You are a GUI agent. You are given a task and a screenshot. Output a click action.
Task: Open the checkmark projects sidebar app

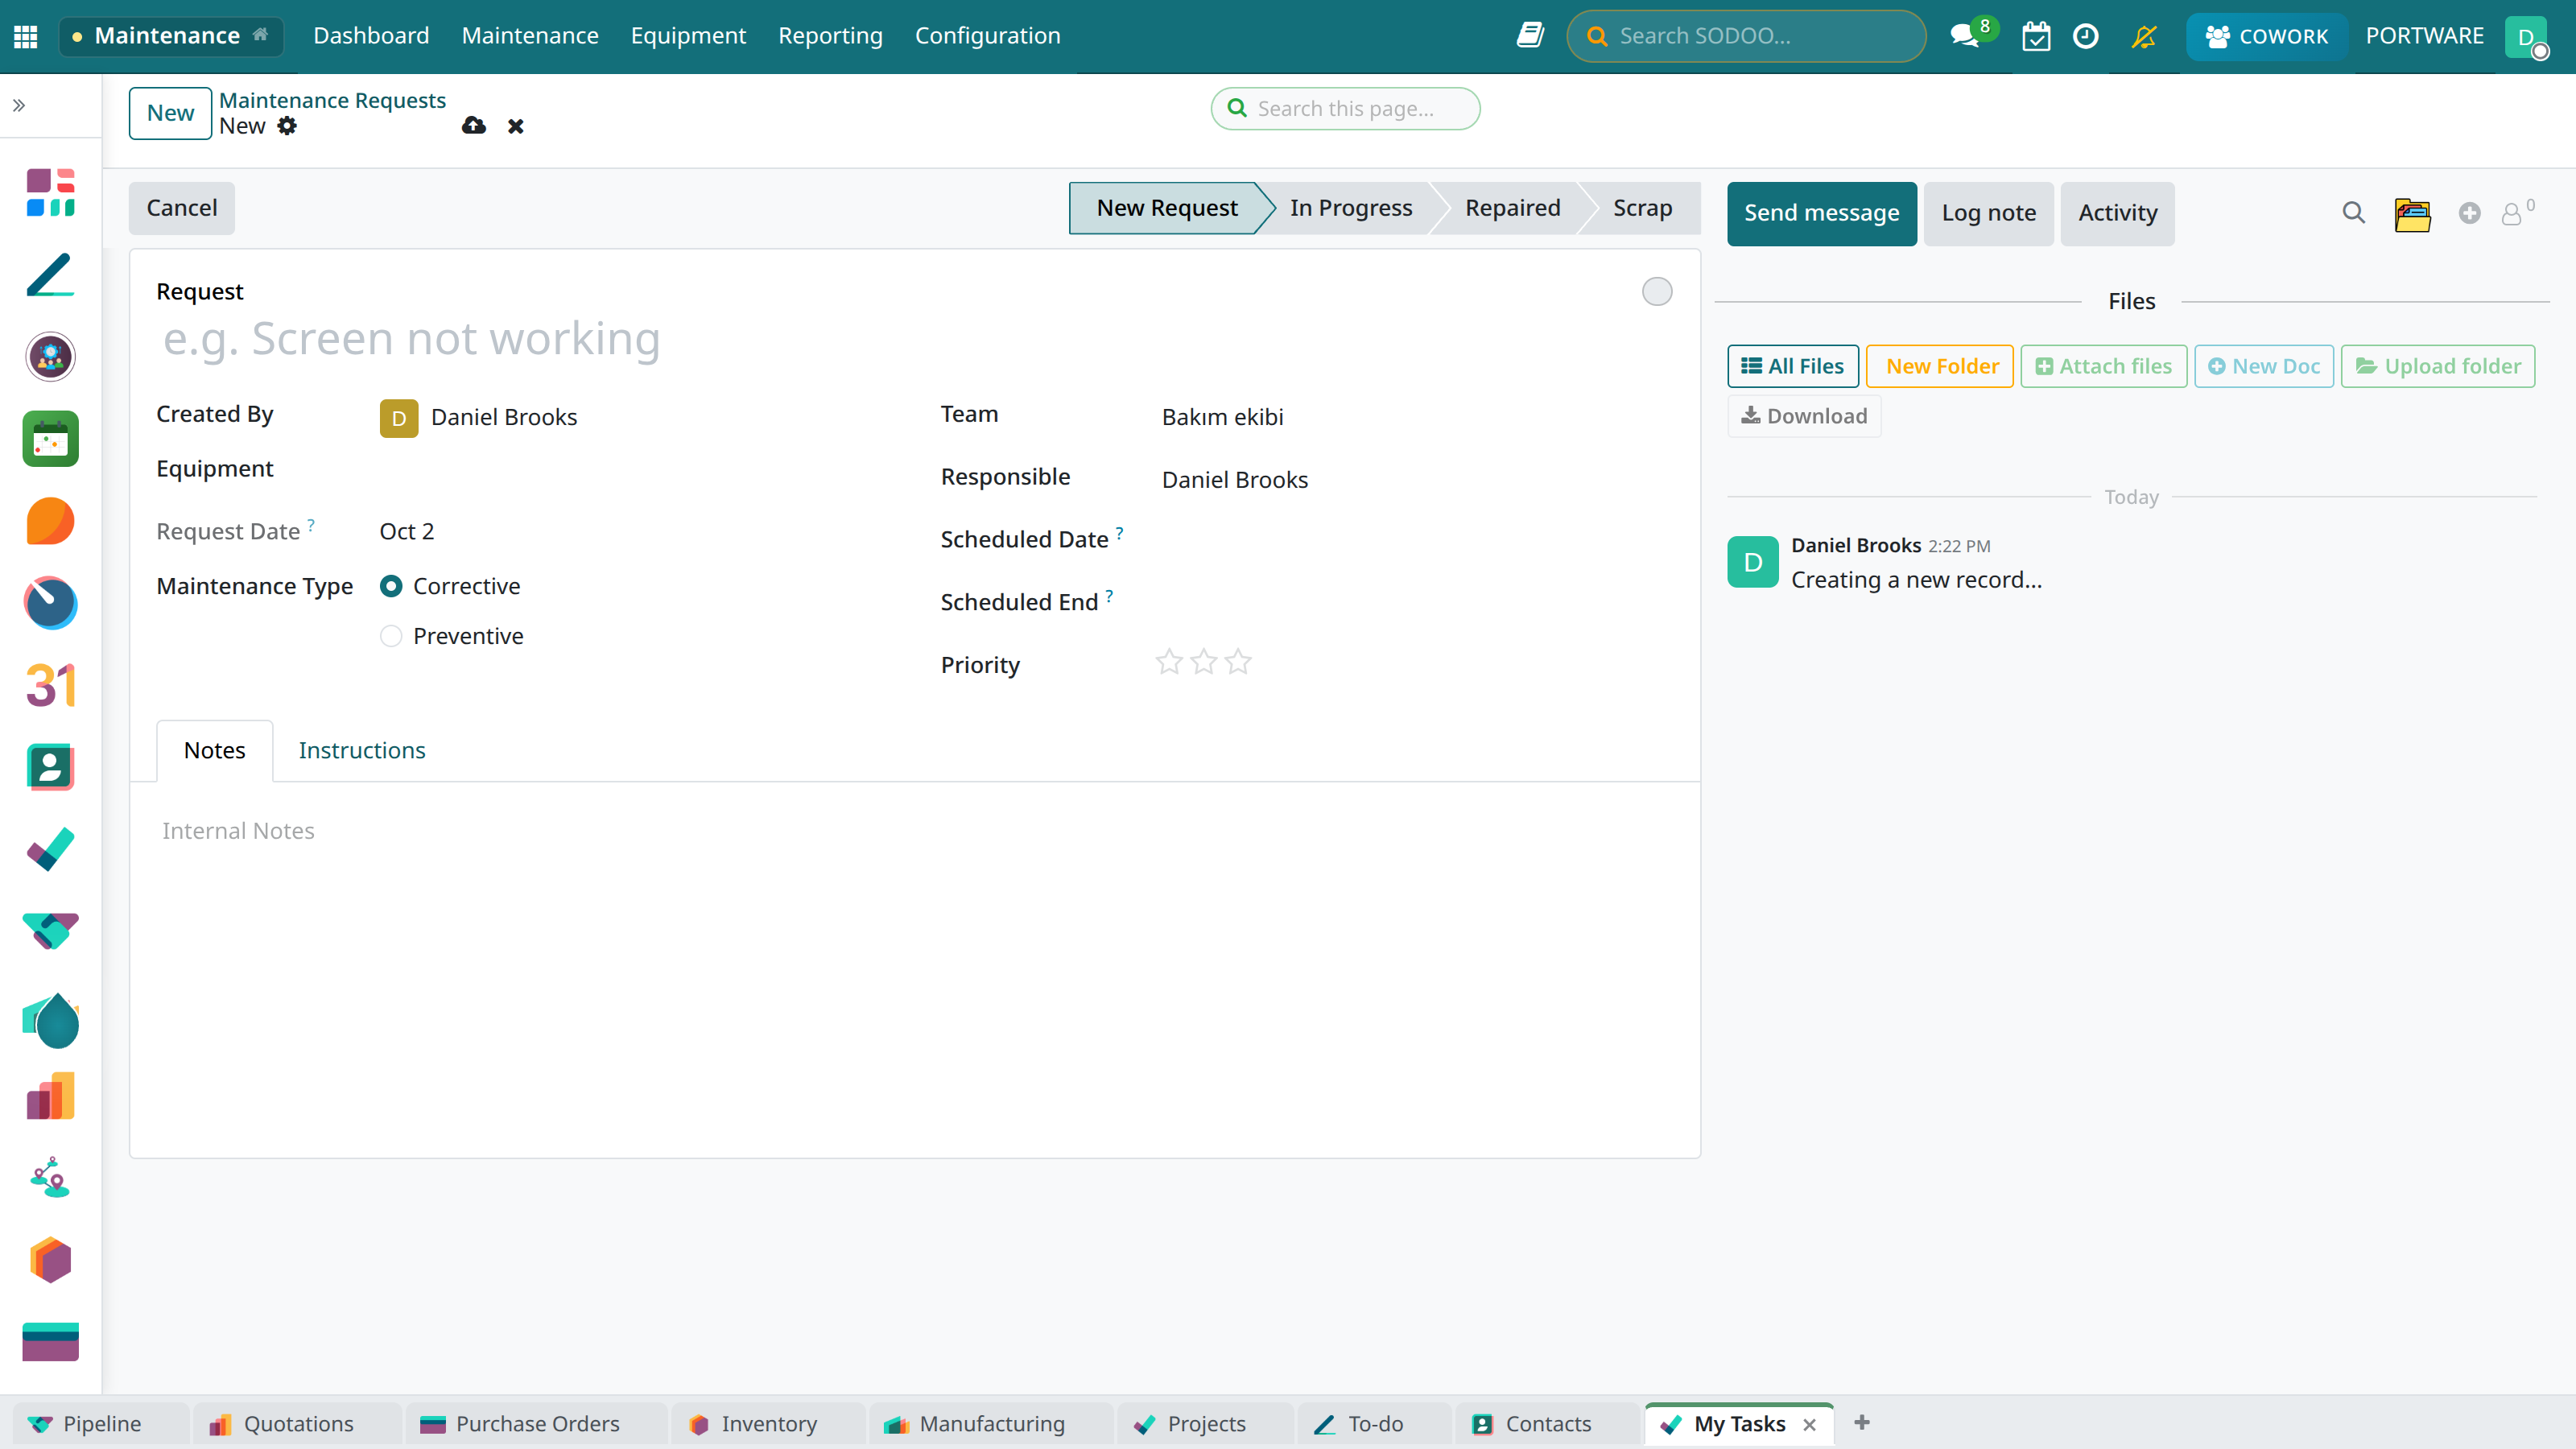(51, 849)
